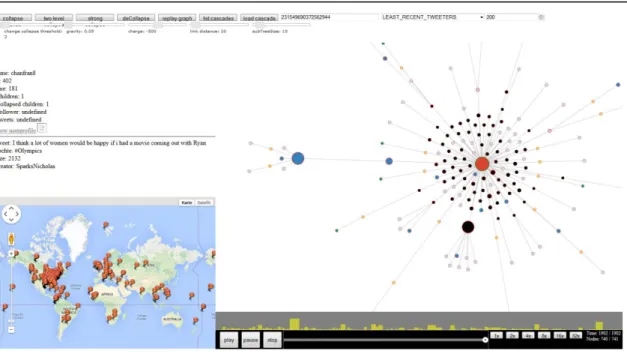This screenshot has width=627, height=360.
Task: Focus the cascade ID input field
Action: (x=329, y=17)
